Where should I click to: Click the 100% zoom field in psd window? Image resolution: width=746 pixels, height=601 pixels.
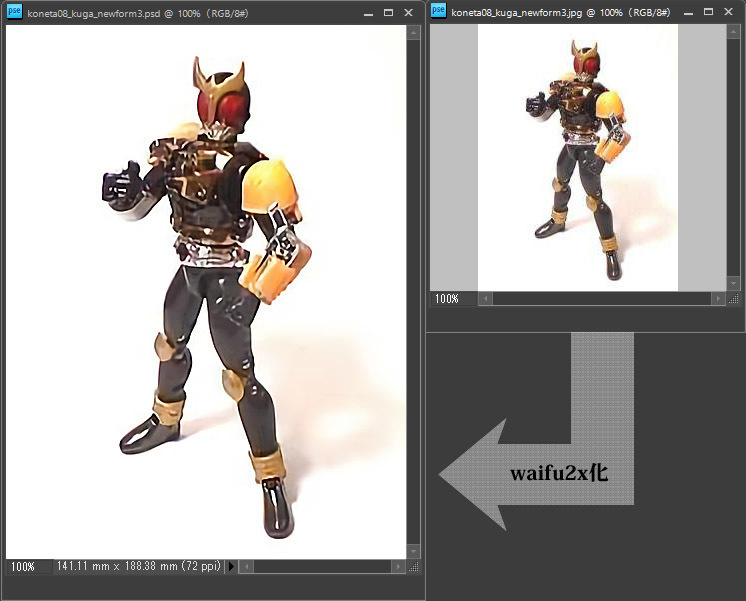(x=29, y=566)
